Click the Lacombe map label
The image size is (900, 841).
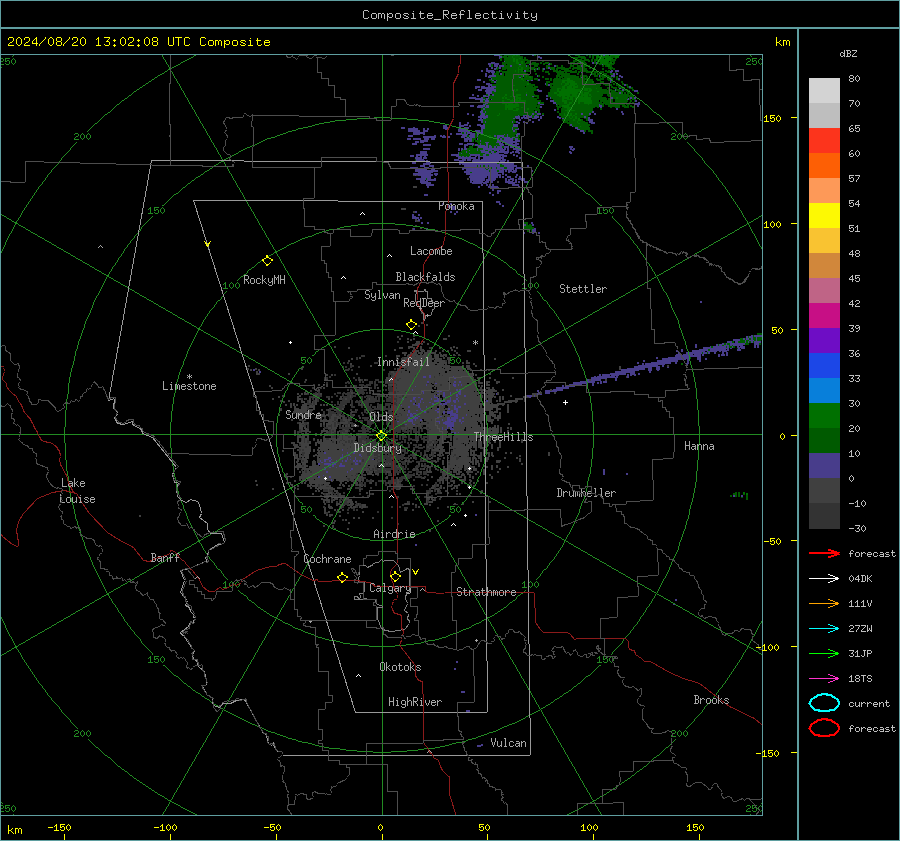[x=431, y=251]
